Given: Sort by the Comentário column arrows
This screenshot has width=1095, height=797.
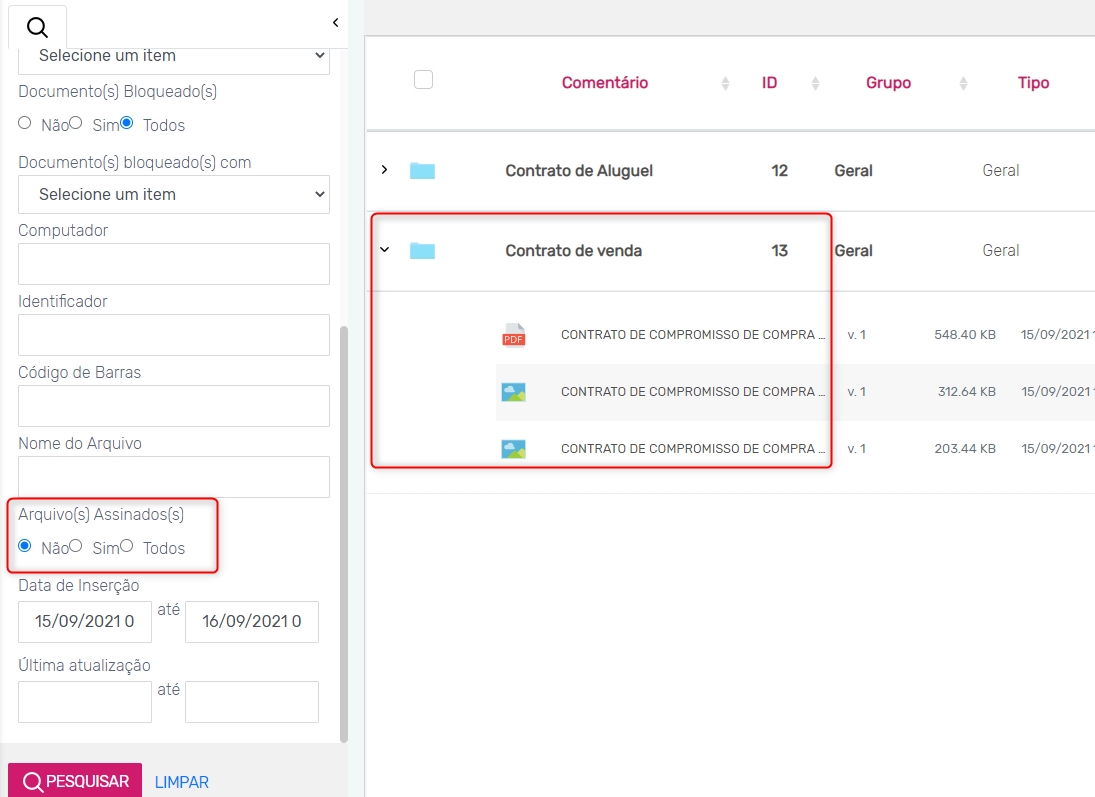Looking at the screenshot, I should (725, 84).
